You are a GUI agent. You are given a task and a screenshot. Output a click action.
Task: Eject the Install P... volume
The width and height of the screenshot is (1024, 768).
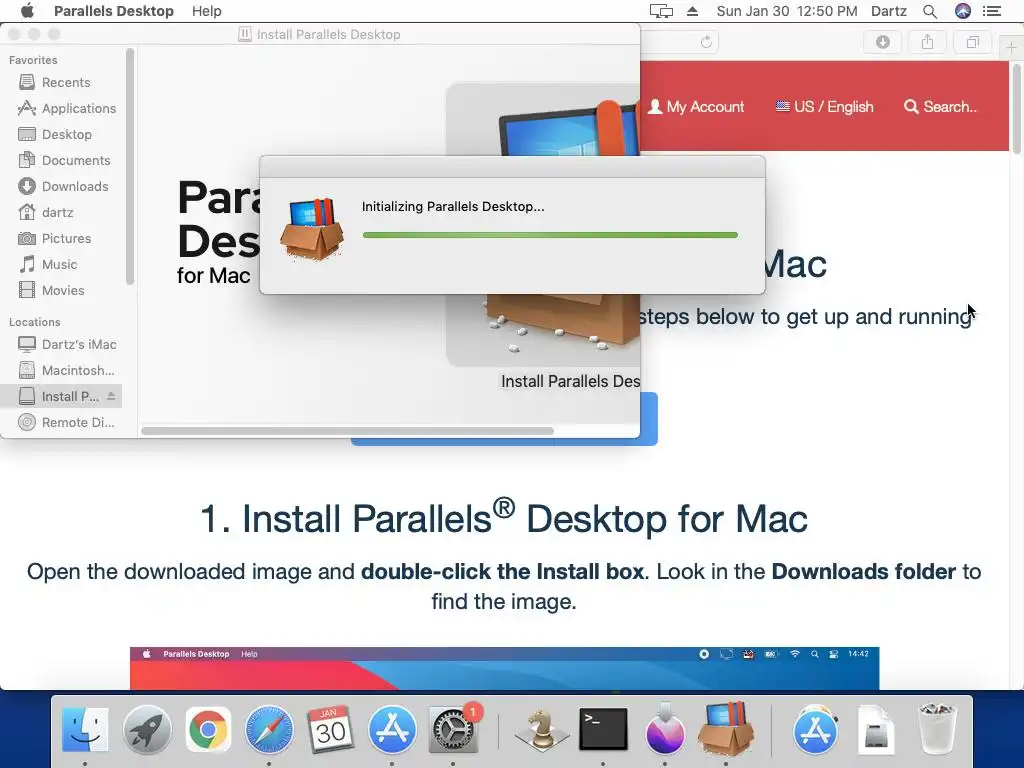point(111,396)
